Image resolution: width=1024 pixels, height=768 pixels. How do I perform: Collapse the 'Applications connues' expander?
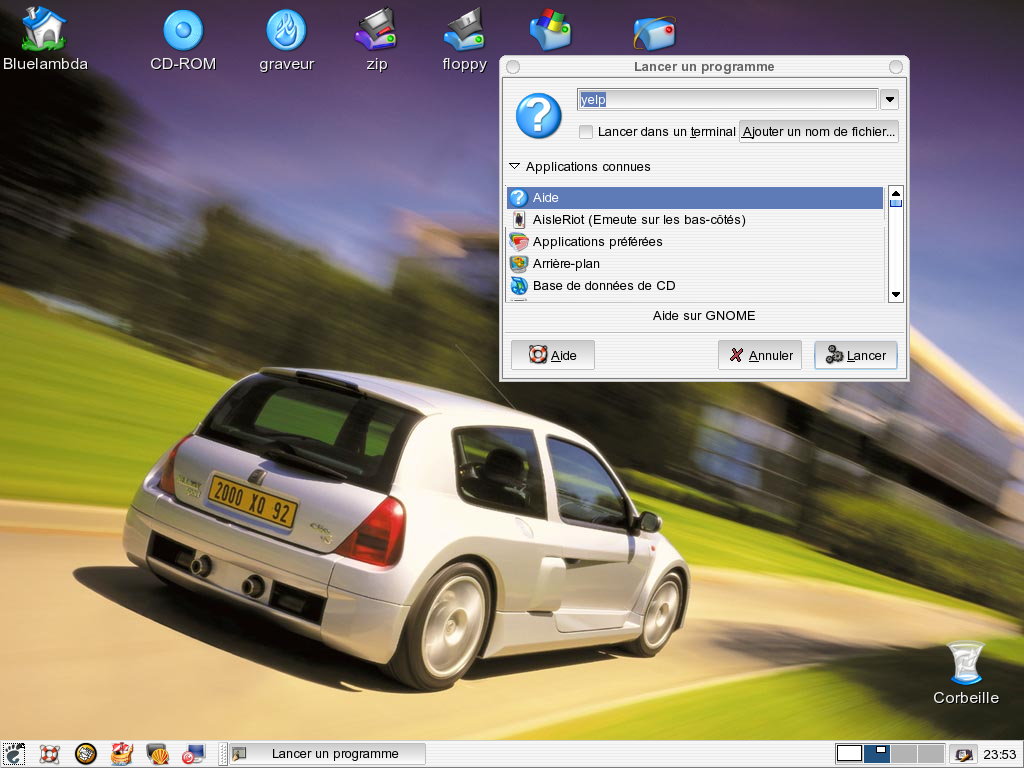[515, 167]
